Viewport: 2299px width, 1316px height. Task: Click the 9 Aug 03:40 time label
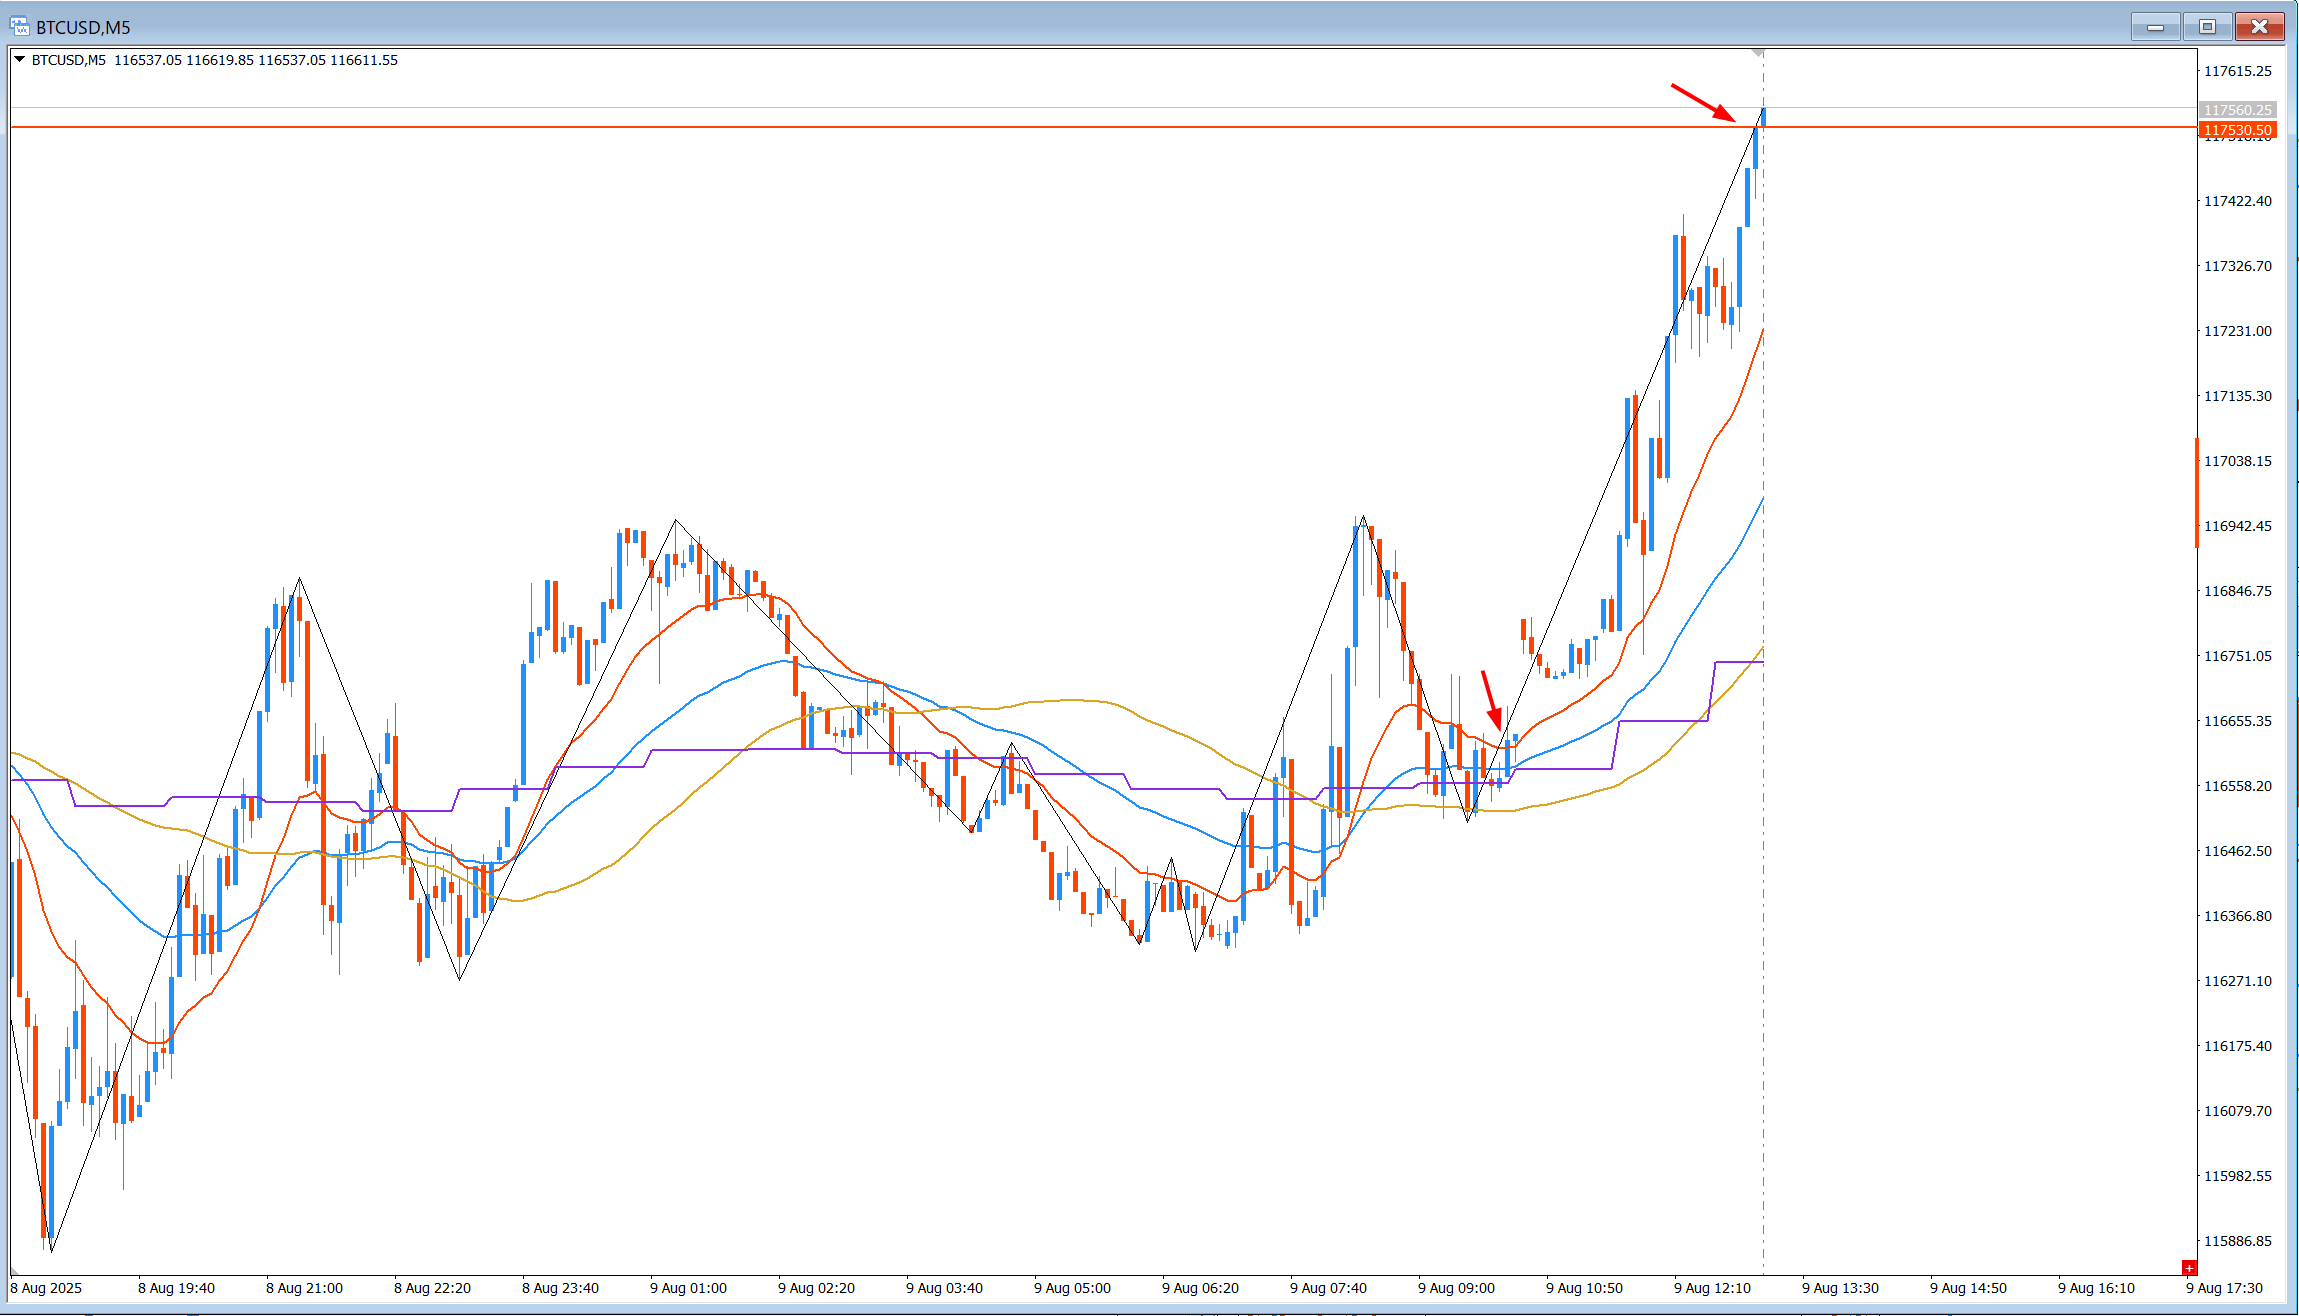pyautogui.click(x=944, y=1288)
